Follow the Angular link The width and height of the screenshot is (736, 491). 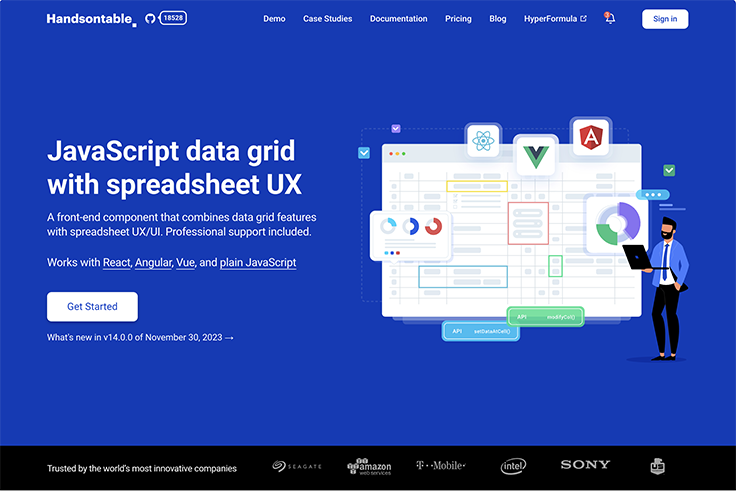(153, 262)
